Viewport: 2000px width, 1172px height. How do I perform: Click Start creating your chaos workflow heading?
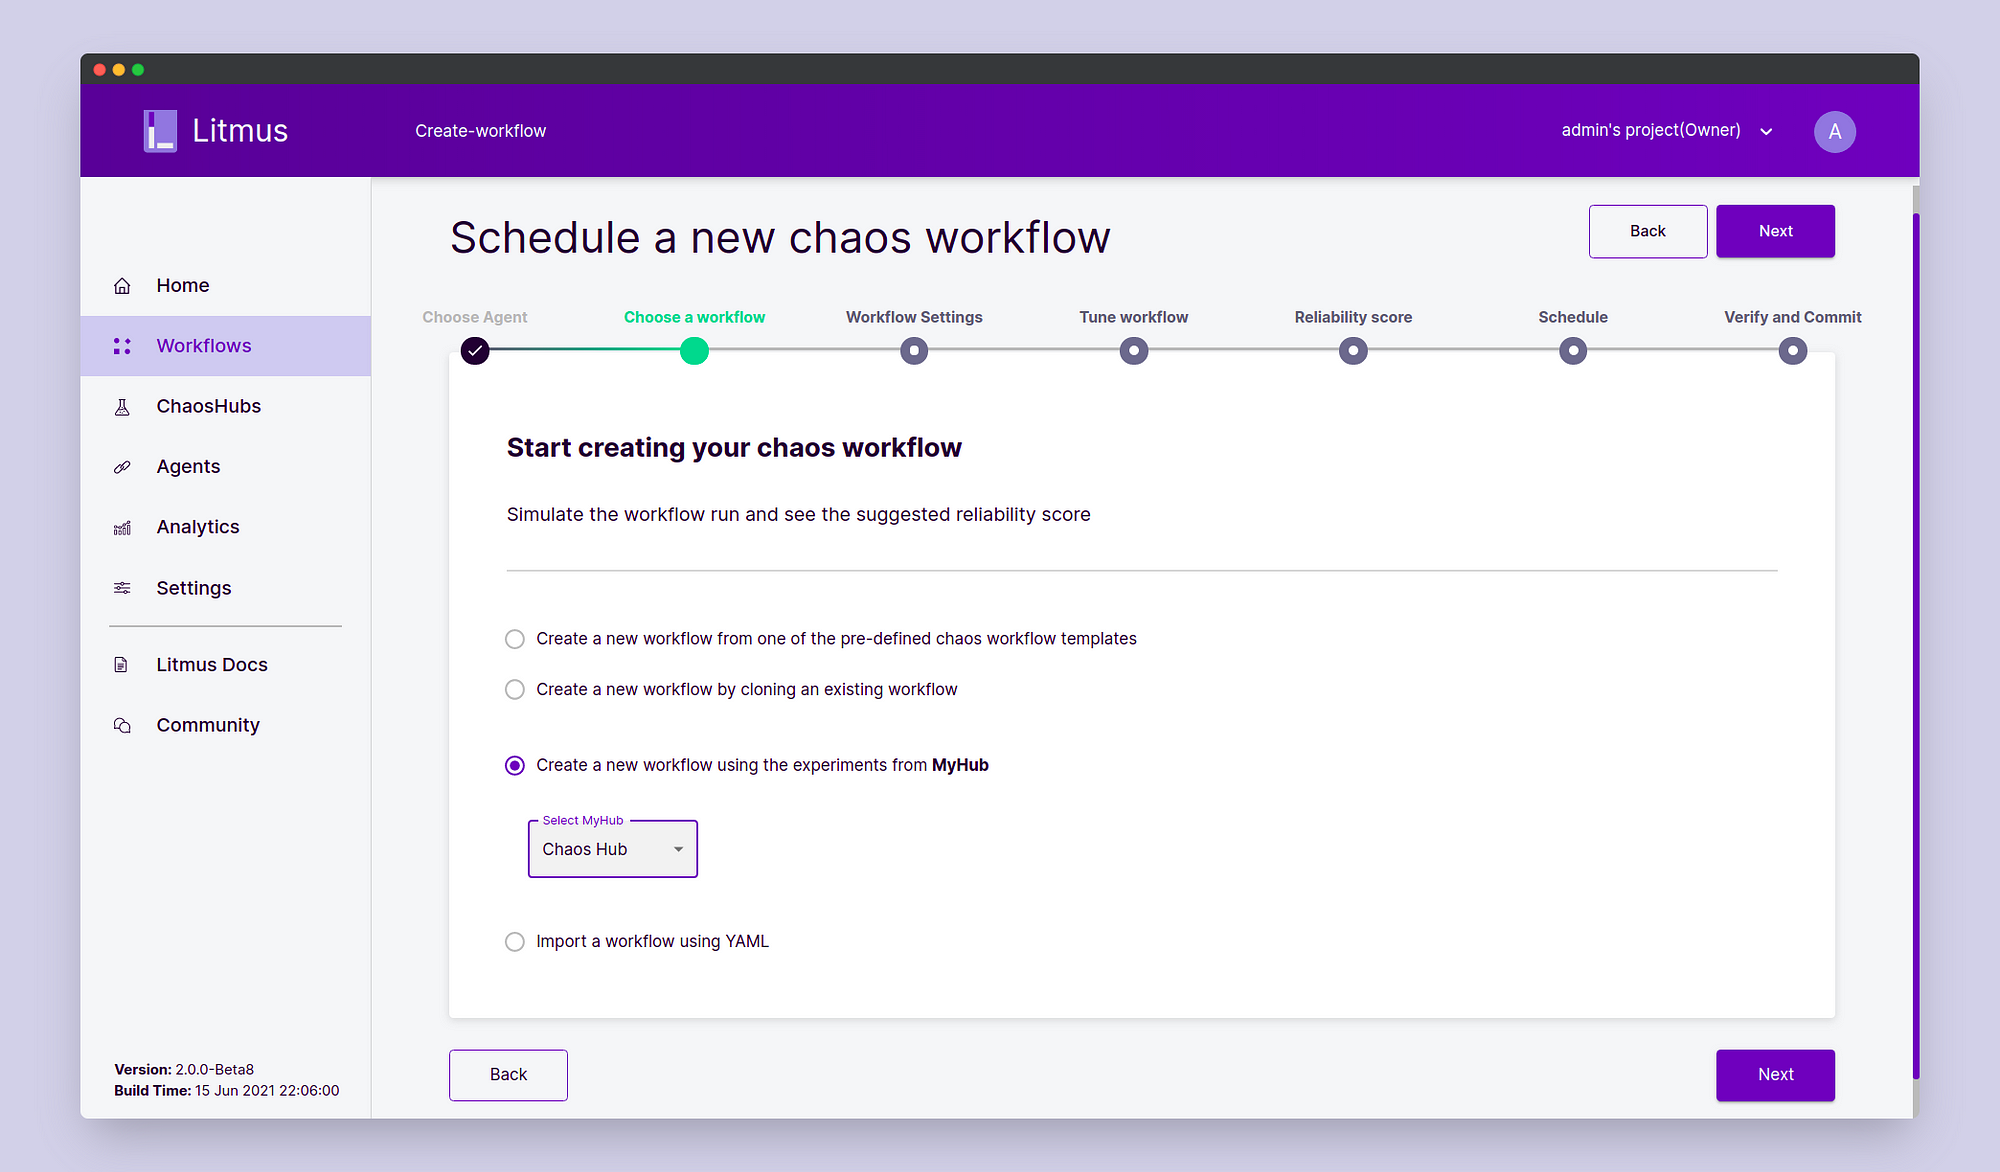[x=734, y=448]
